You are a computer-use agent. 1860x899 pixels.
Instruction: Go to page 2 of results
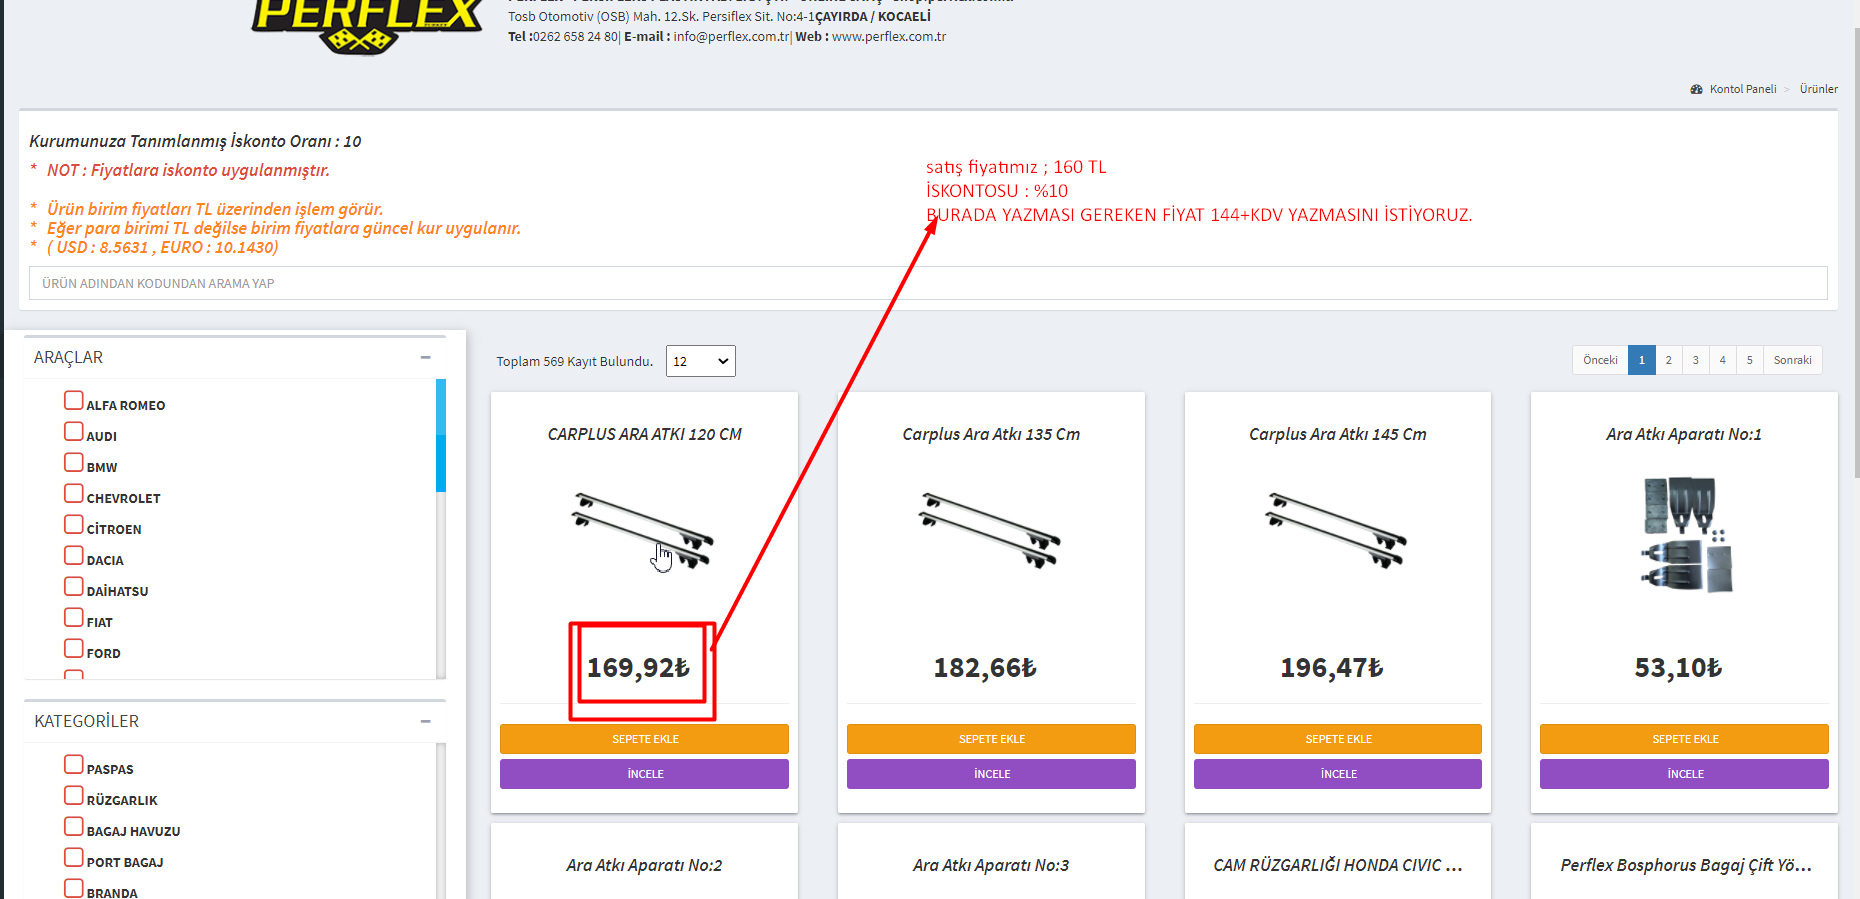pyautogui.click(x=1668, y=360)
